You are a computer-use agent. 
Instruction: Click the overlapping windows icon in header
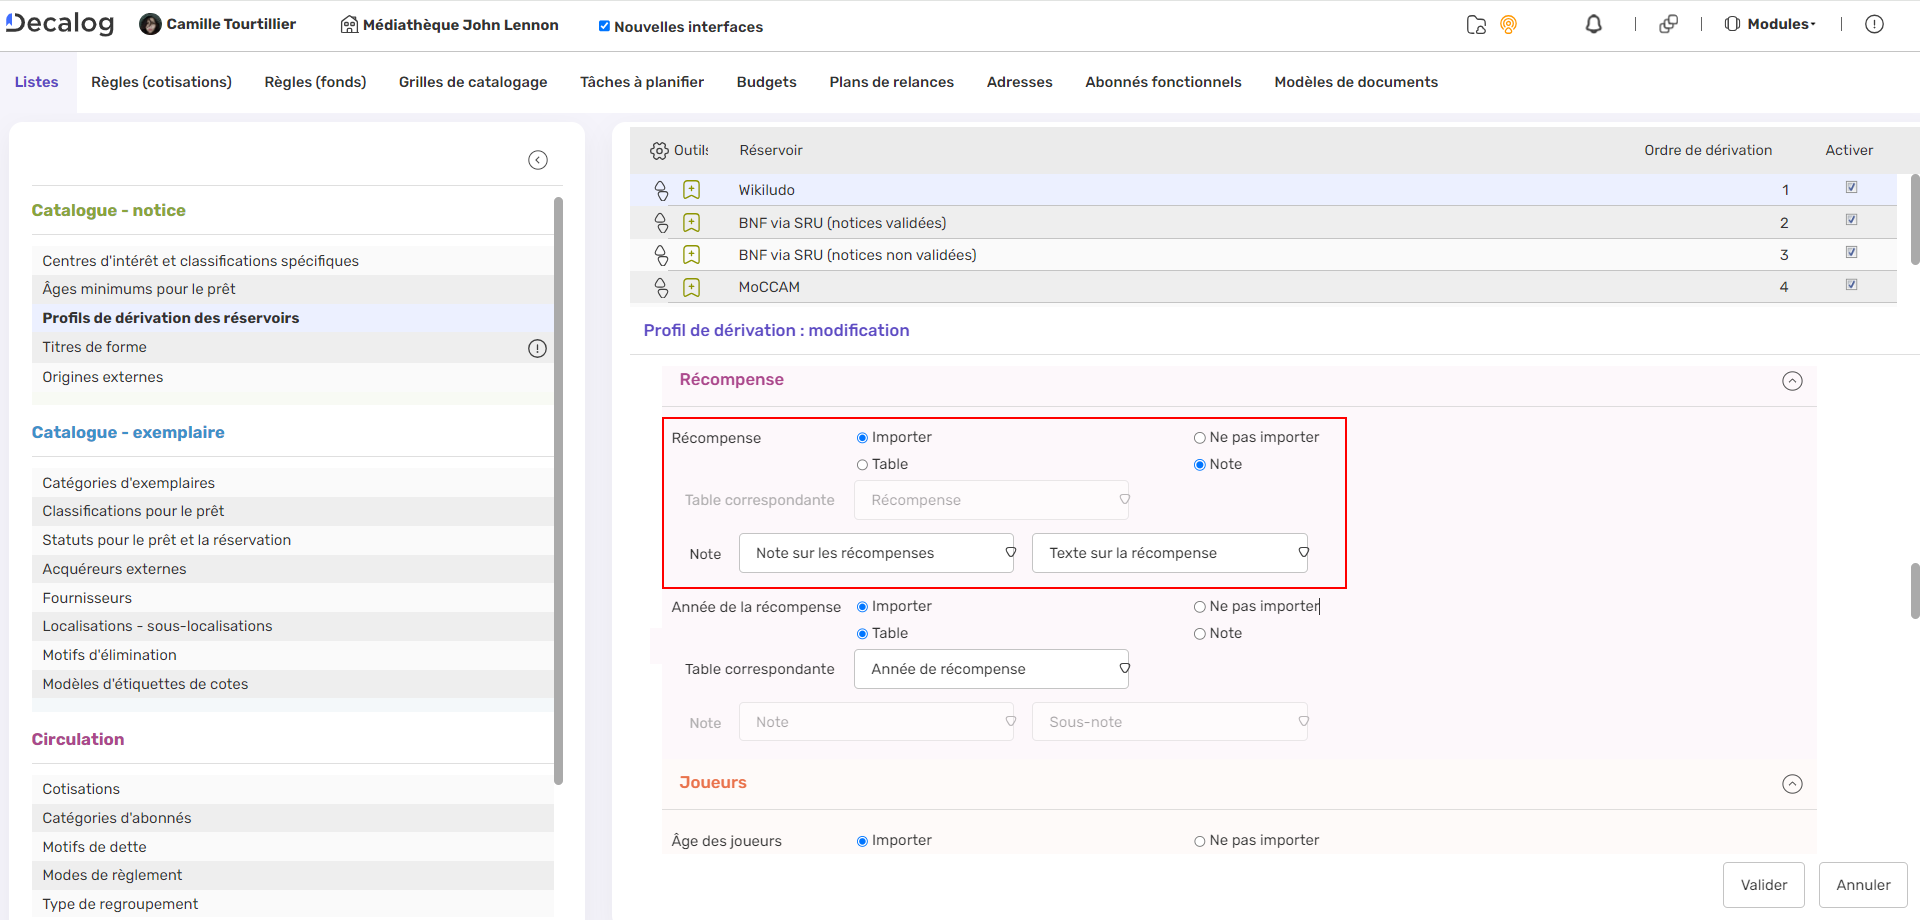(1668, 24)
